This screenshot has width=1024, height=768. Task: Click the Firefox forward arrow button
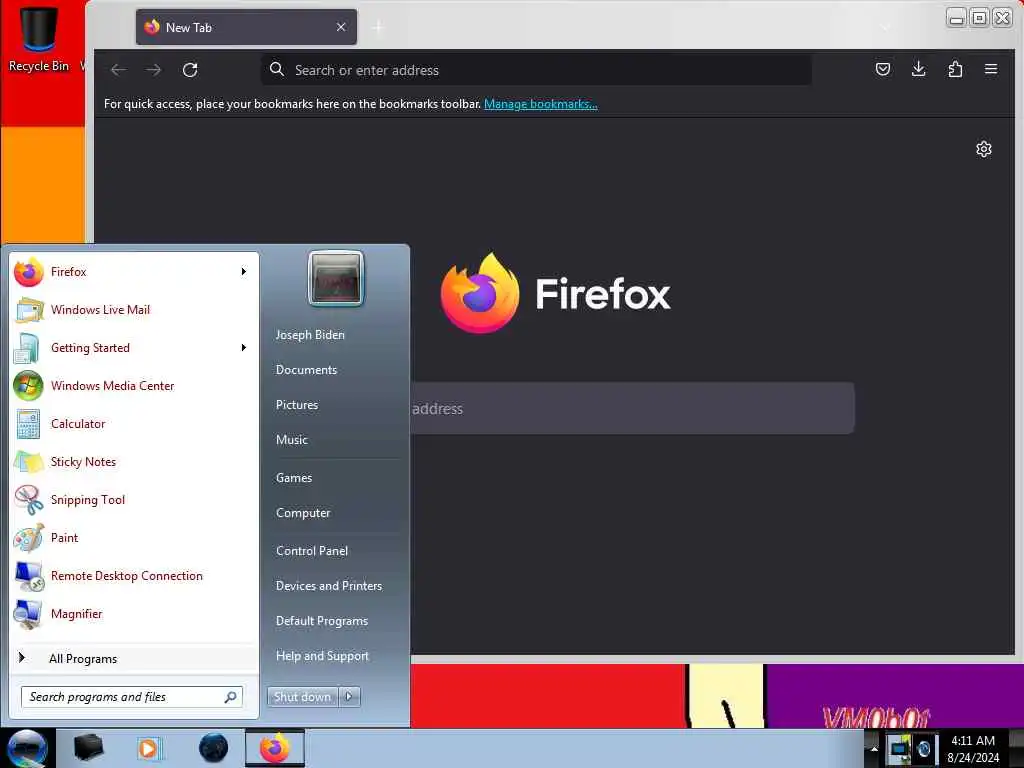(153, 70)
